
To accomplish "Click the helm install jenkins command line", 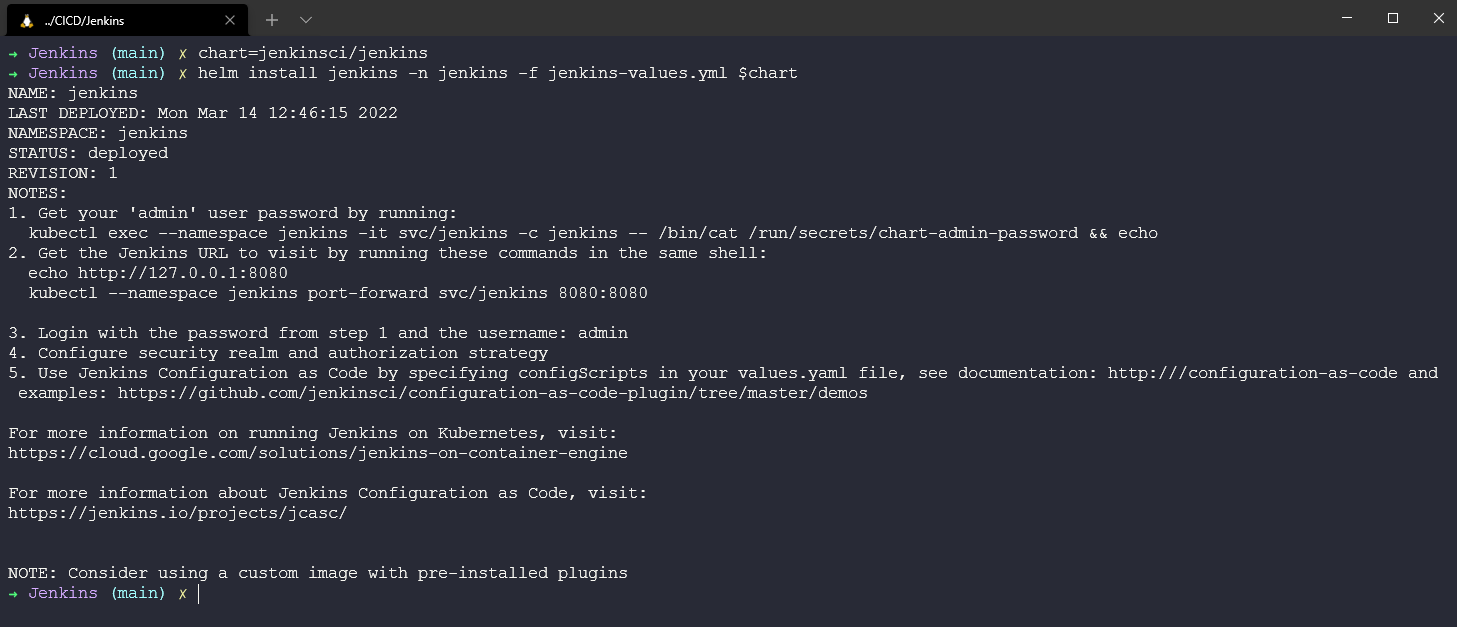I will 497,73.
